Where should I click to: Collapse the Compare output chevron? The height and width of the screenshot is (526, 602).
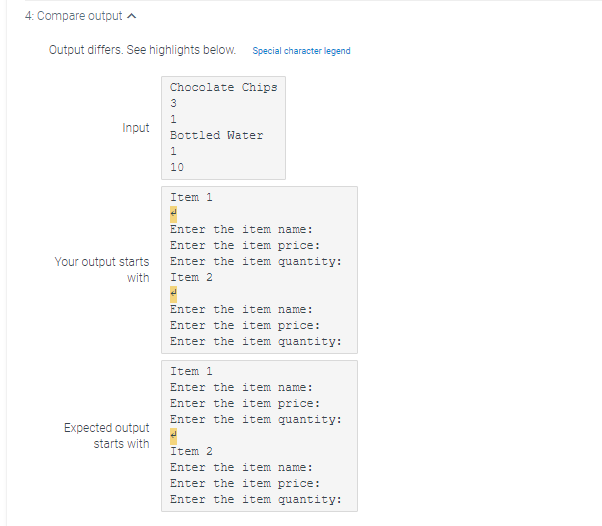click(131, 16)
